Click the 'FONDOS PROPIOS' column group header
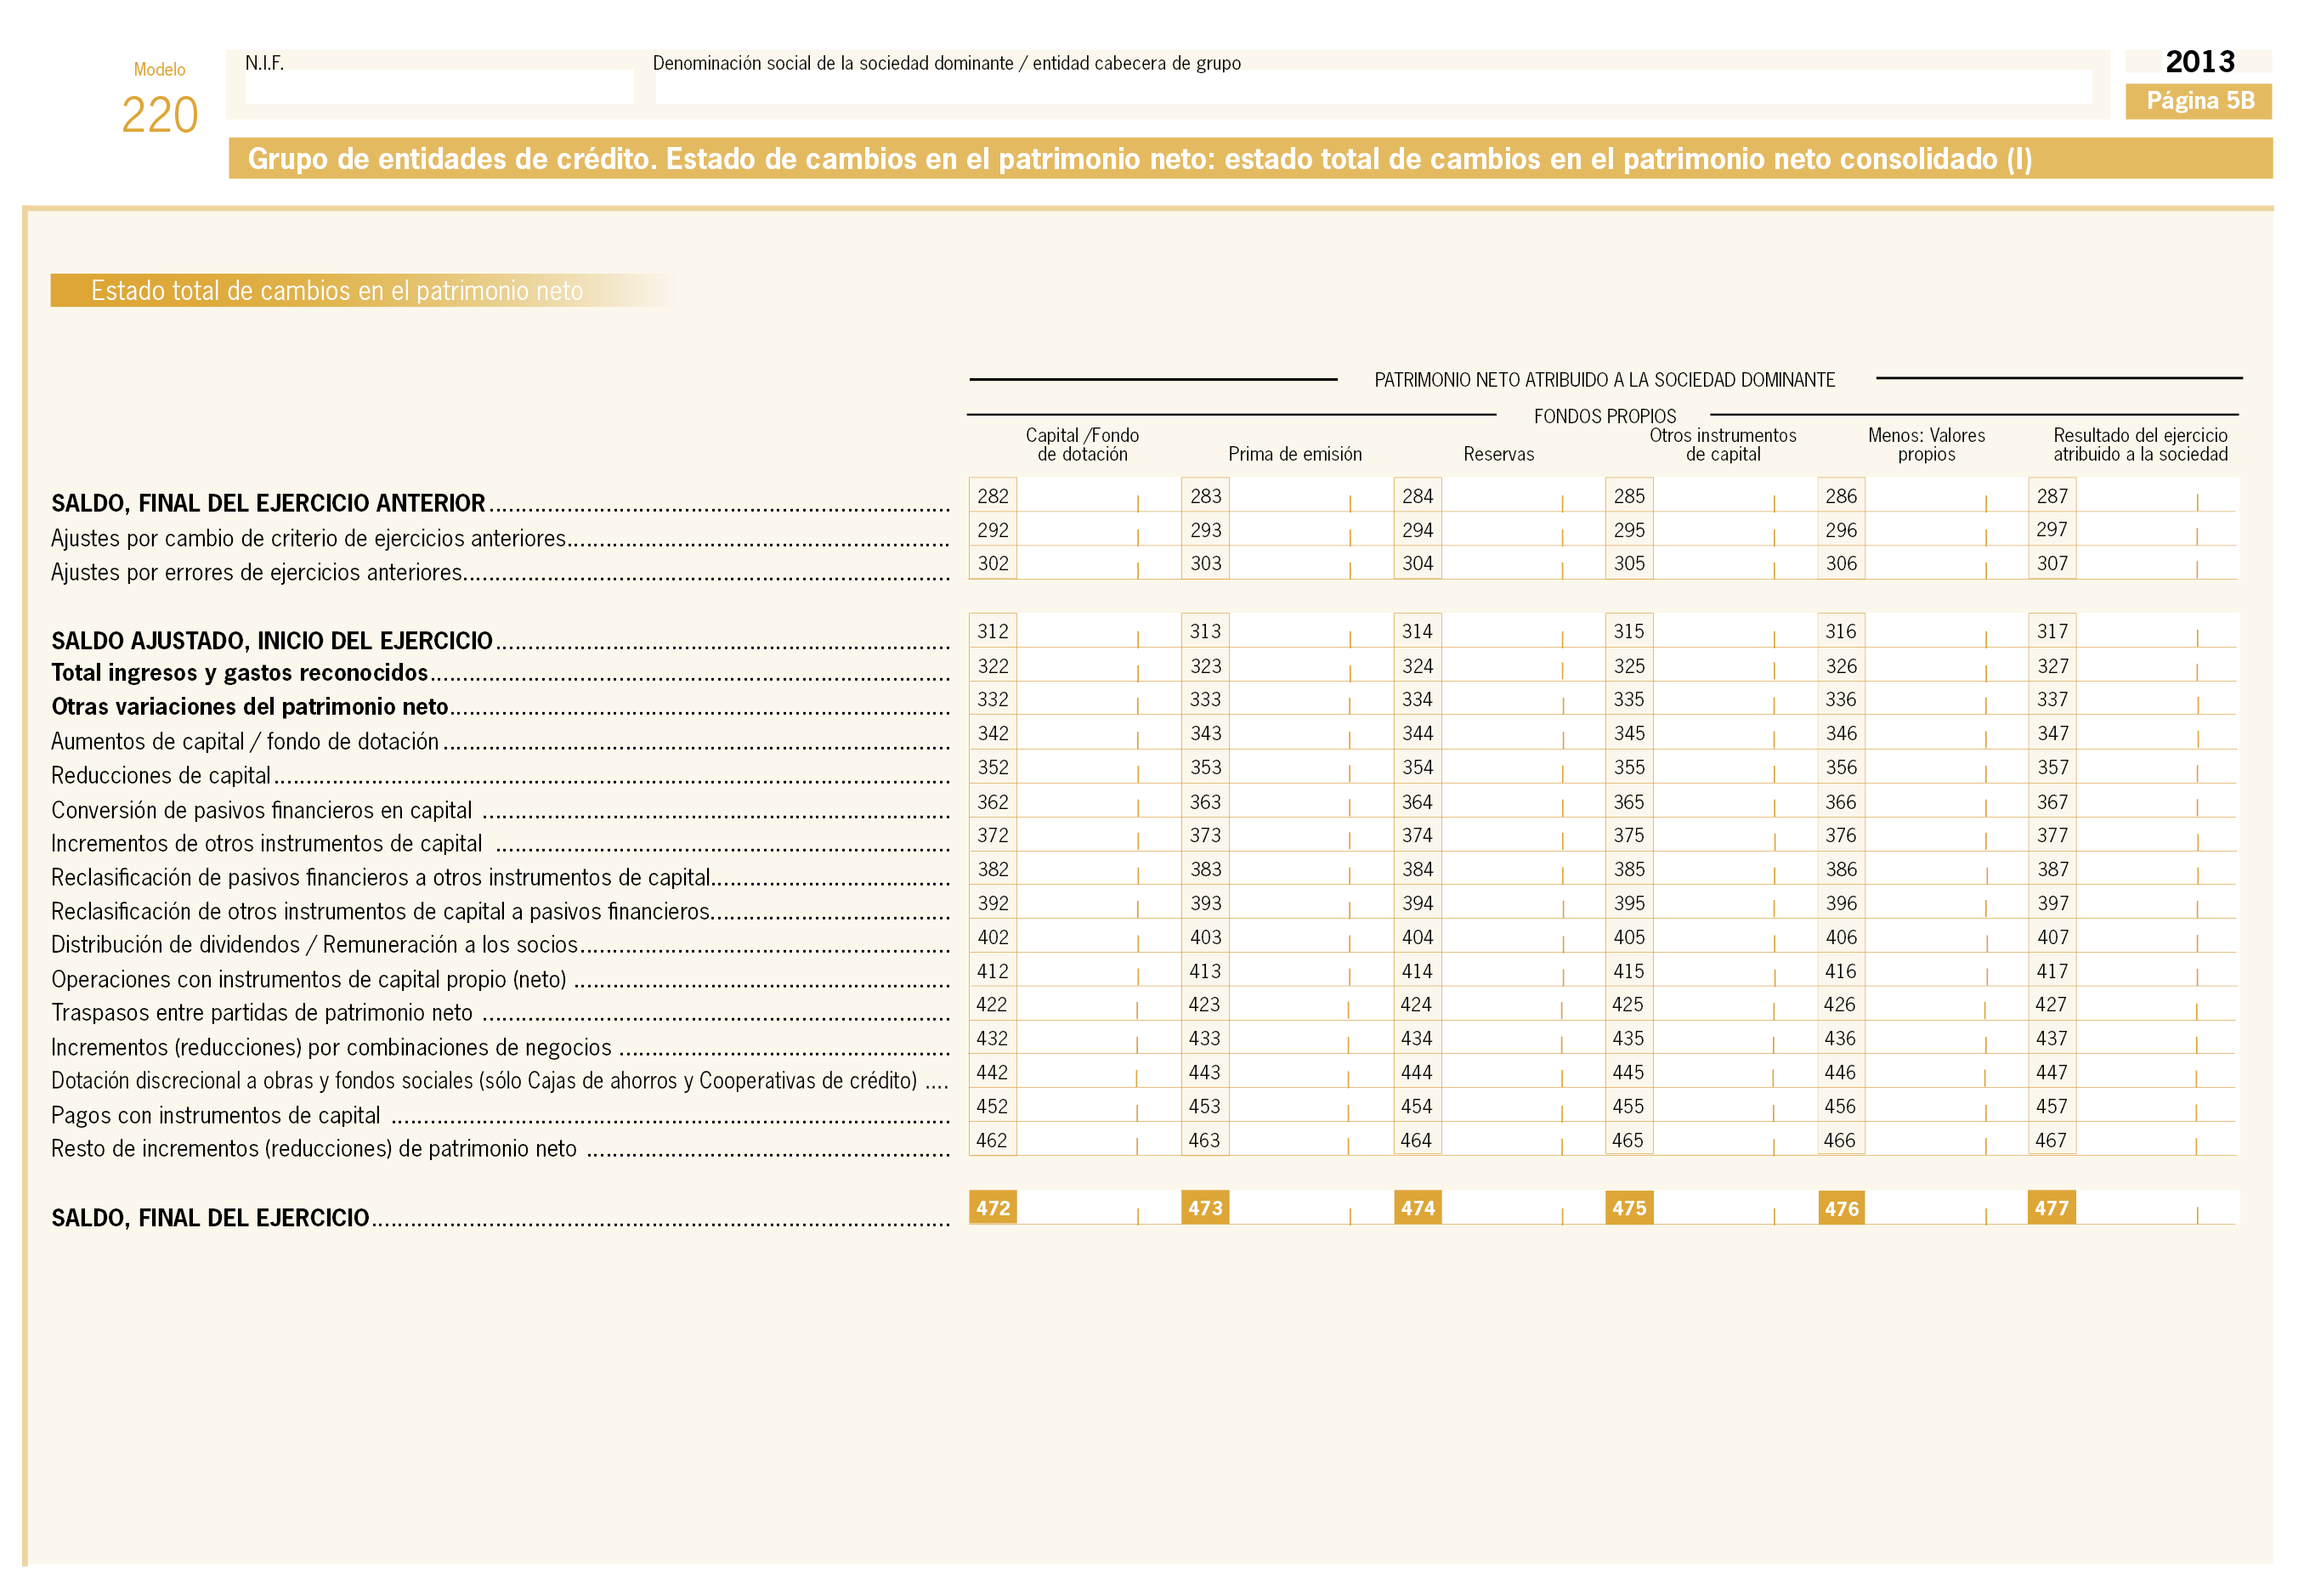 1605,416
